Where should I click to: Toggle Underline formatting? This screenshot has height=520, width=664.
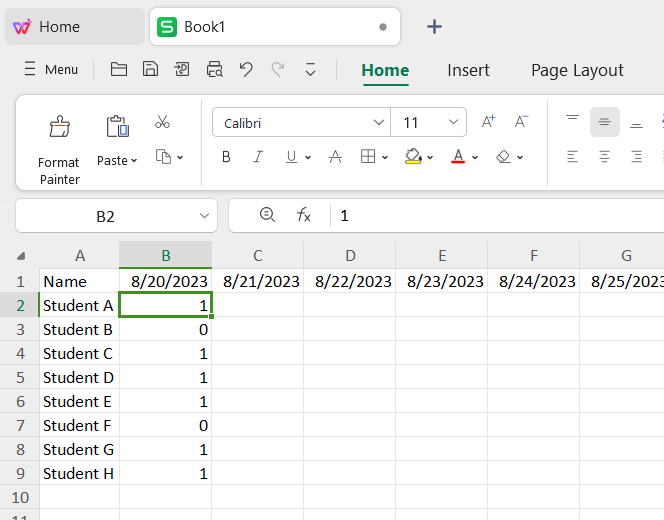point(291,157)
